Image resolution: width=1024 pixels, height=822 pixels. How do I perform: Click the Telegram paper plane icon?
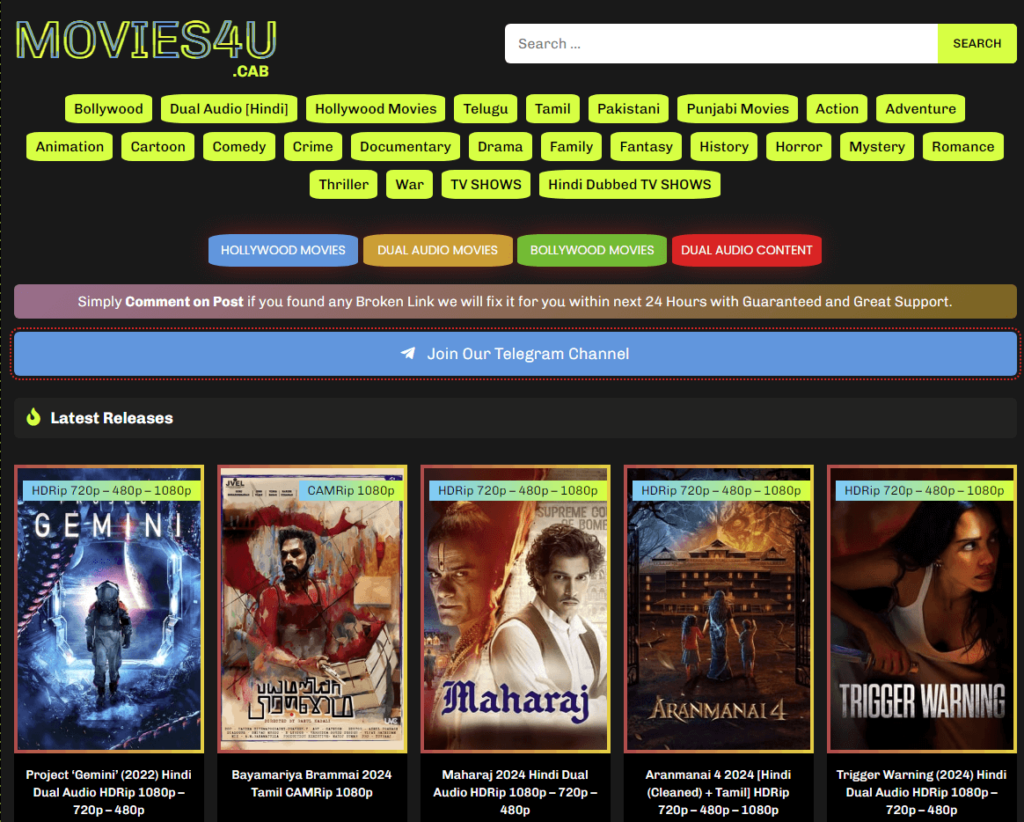pyautogui.click(x=408, y=354)
